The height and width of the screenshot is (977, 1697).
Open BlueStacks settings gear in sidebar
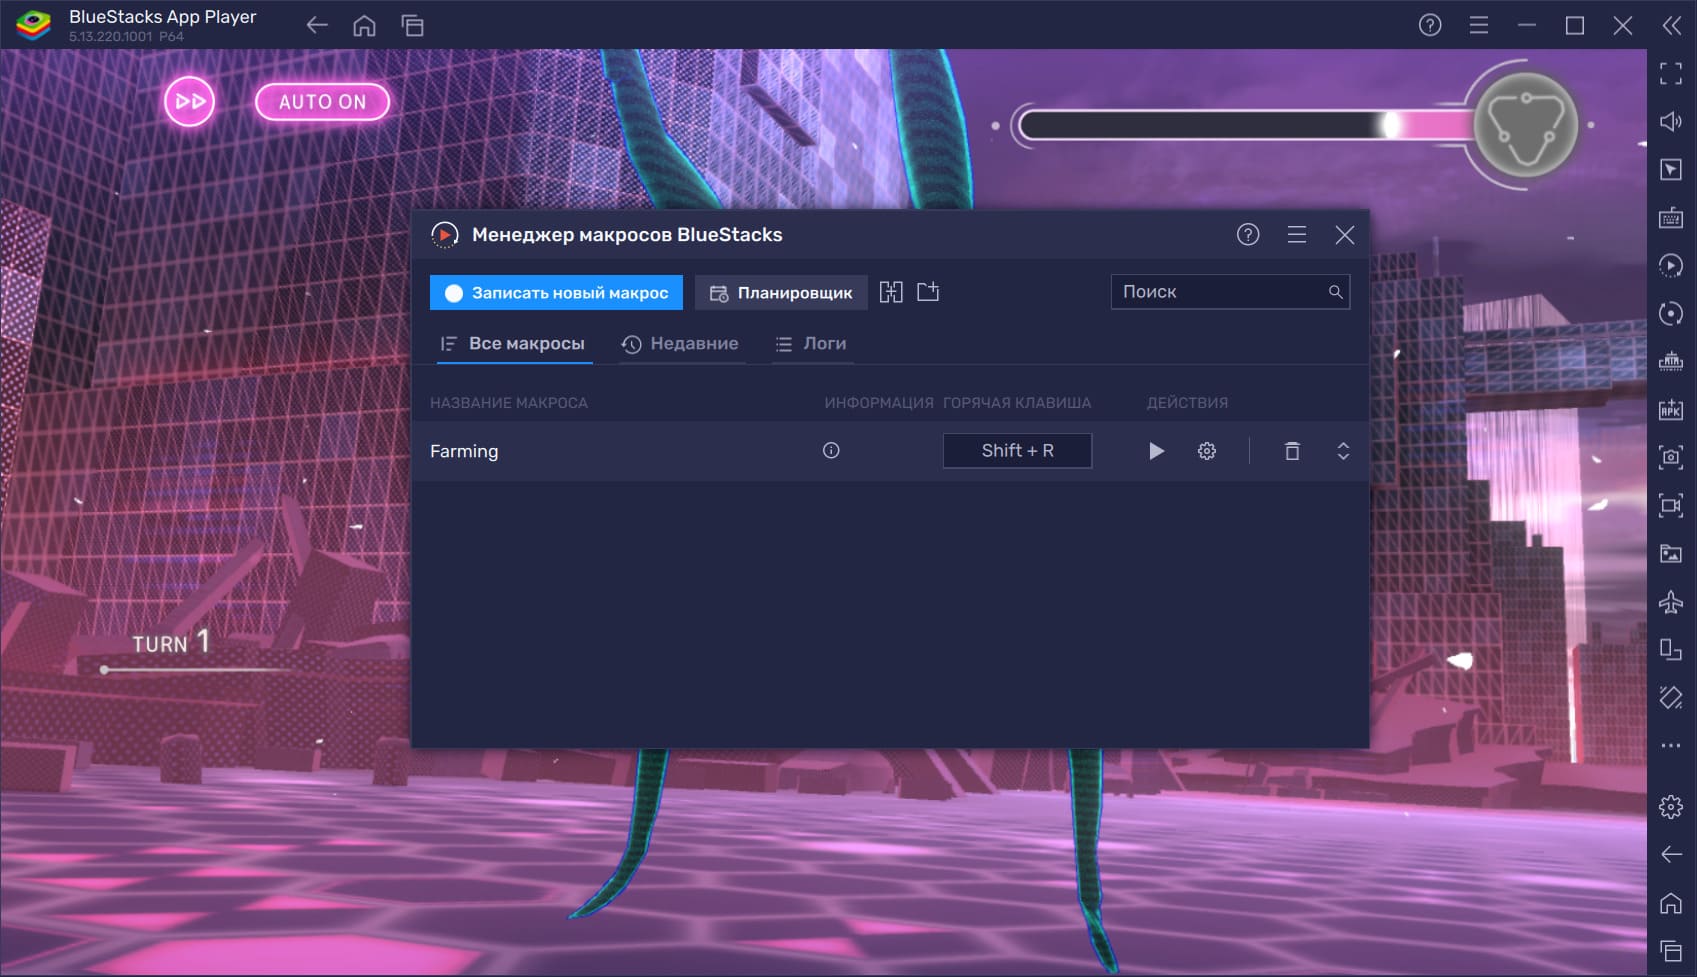click(1671, 806)
